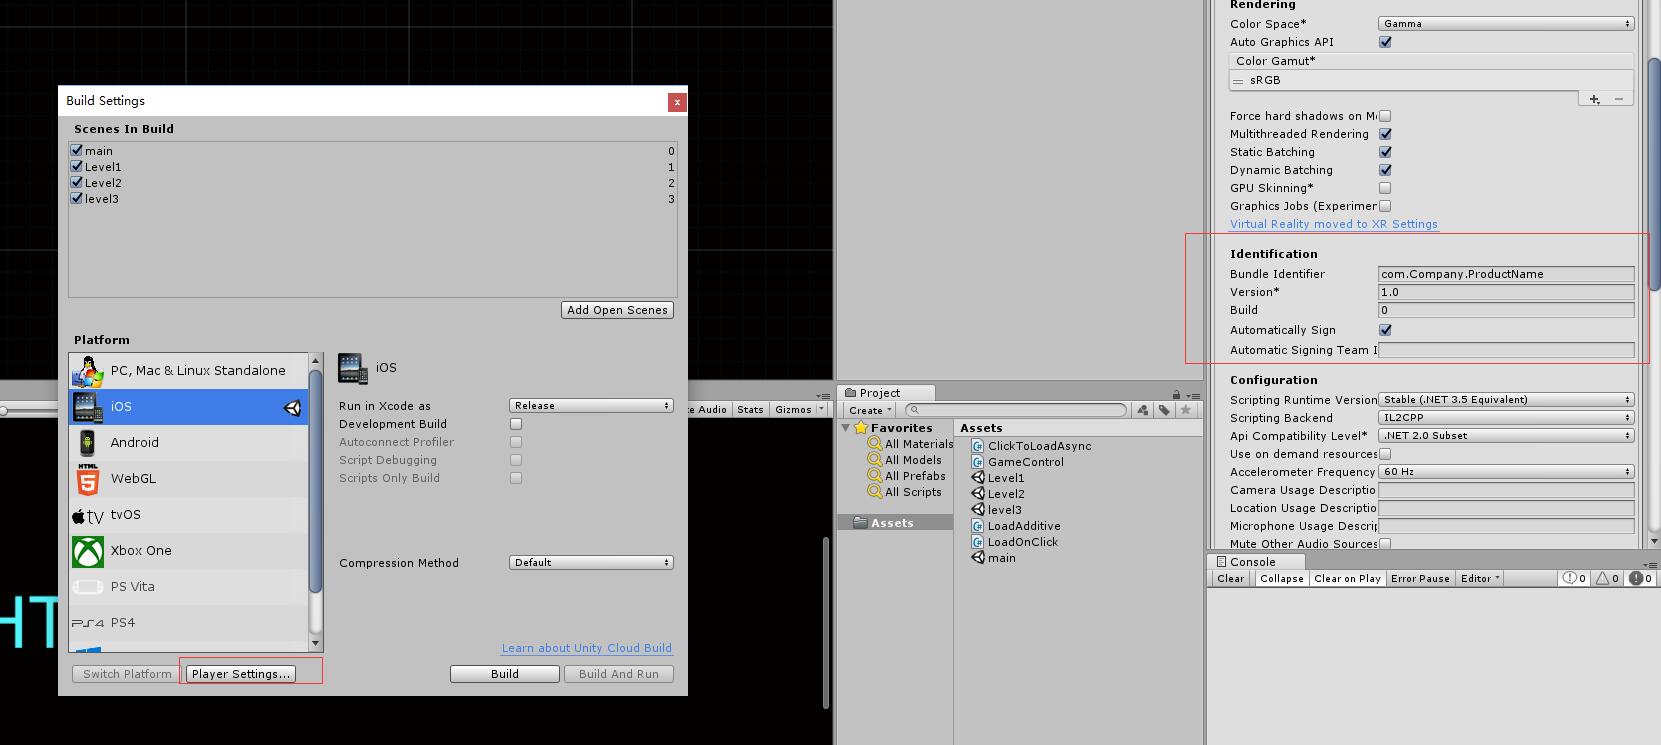Toggle Error Pause in Console
Screen dimensions: 1661x745
[x=1420, y=579]
